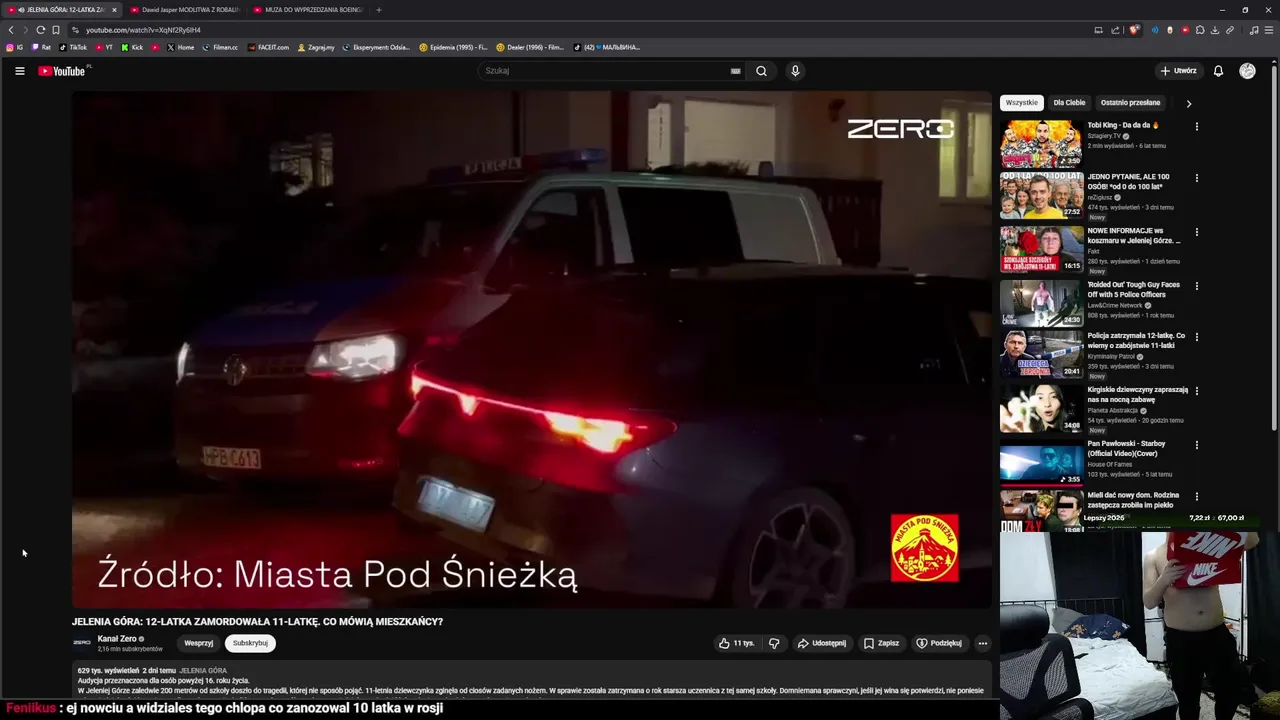Open options for Policja zatrzymała video
The width and height of the screenshot is (1280, 720).
point(1196,337)
